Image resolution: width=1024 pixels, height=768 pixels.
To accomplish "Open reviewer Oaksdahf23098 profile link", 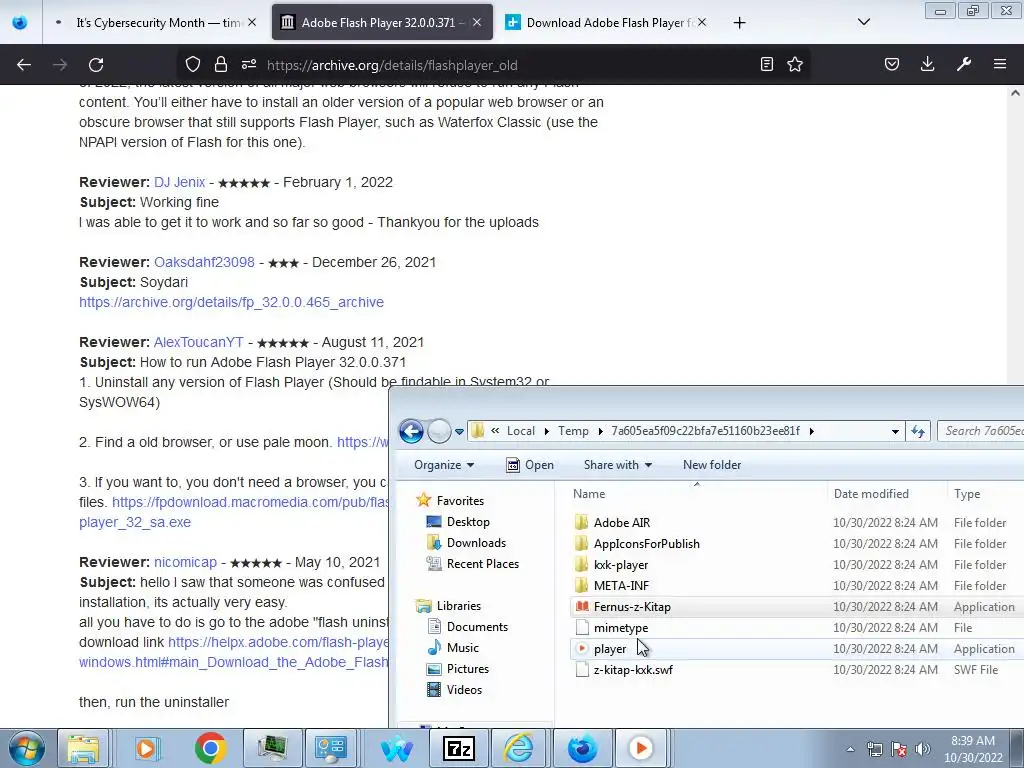I will click(204, 262).
